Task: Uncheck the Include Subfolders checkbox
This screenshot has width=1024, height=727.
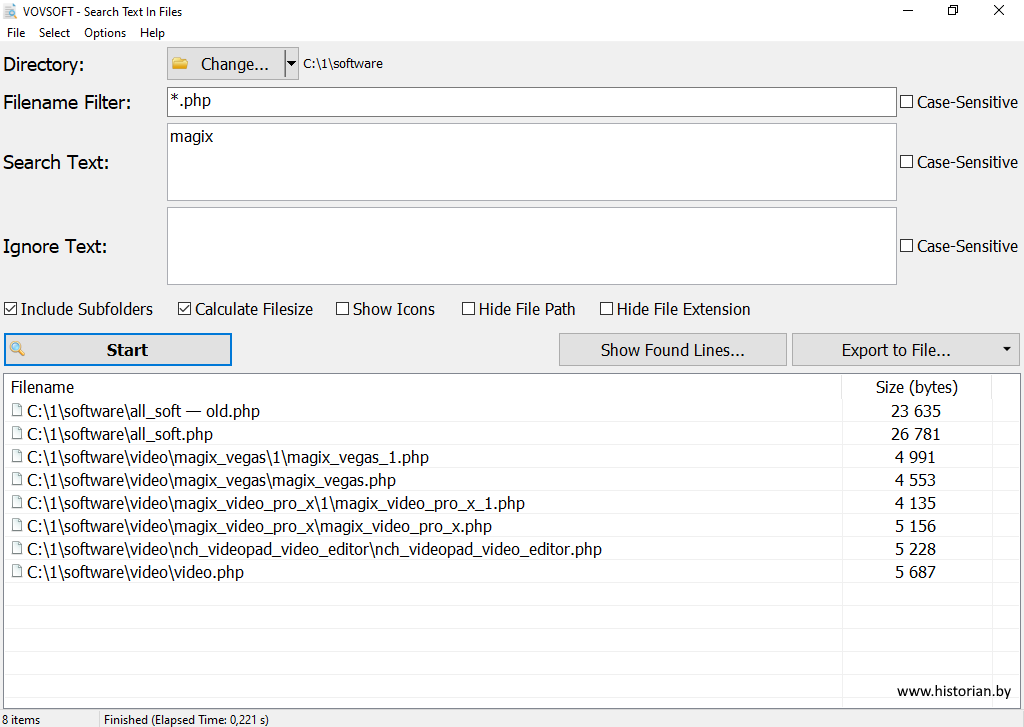Action: pyautogui.click(x=11, y=309)
